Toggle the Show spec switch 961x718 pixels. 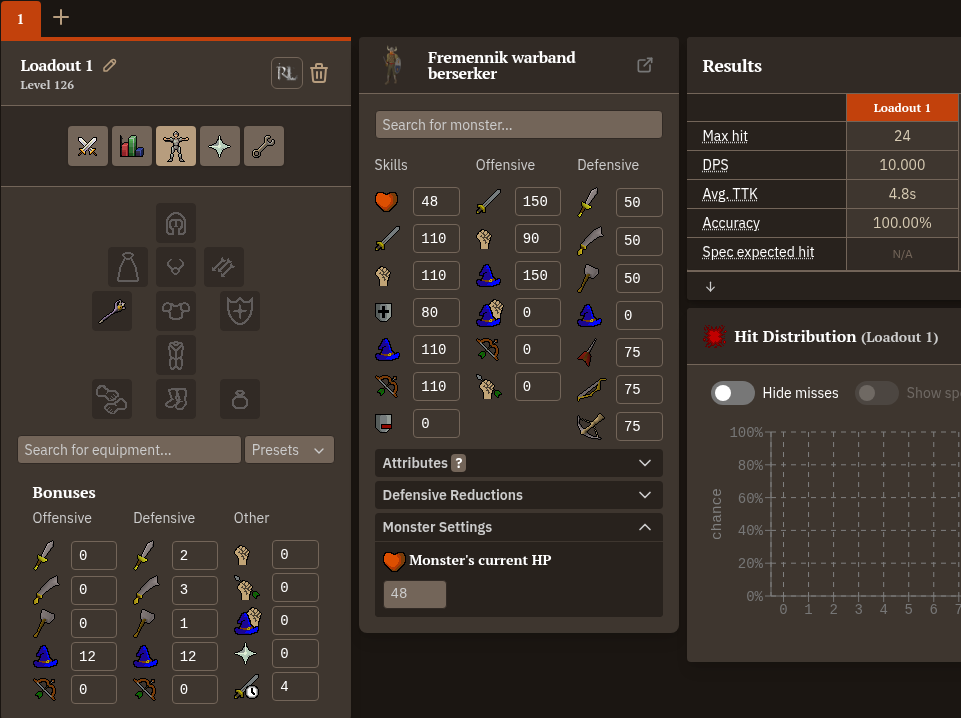click(877, 393)
